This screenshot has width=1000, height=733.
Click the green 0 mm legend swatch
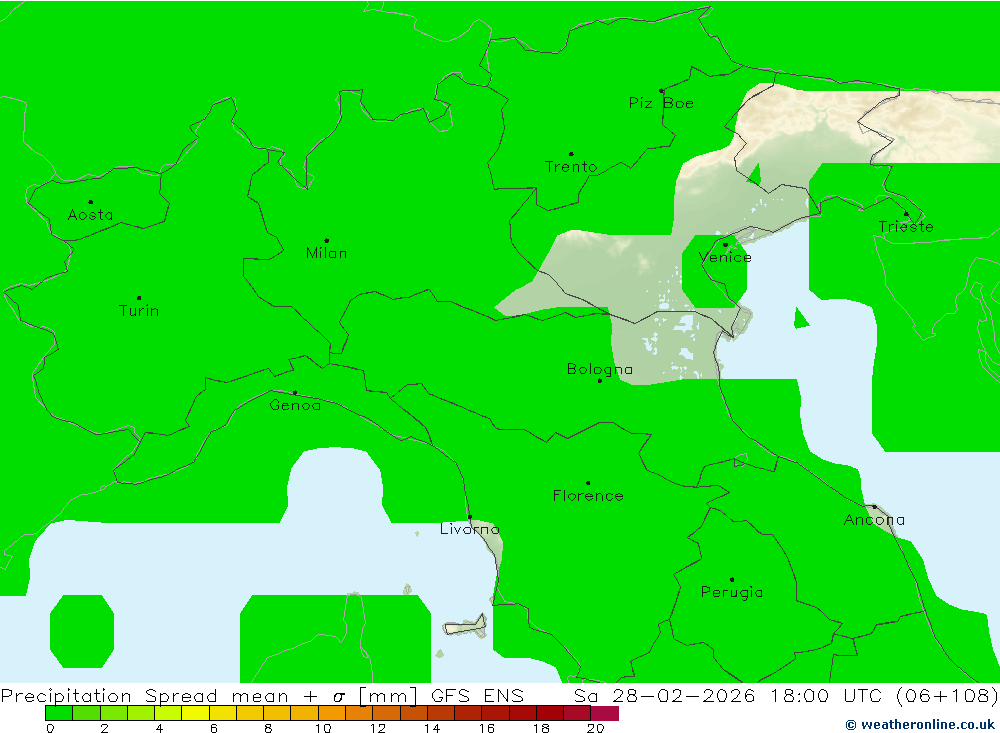tap(59, 713)
